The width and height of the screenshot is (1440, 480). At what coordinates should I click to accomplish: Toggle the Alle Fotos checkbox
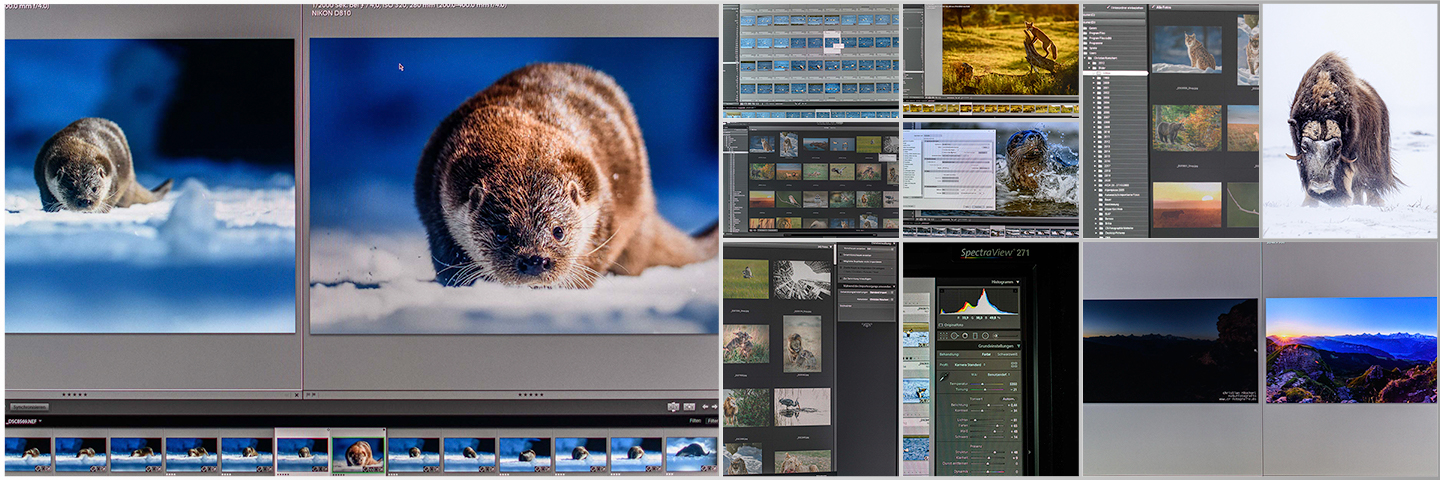pos(1153,9)
